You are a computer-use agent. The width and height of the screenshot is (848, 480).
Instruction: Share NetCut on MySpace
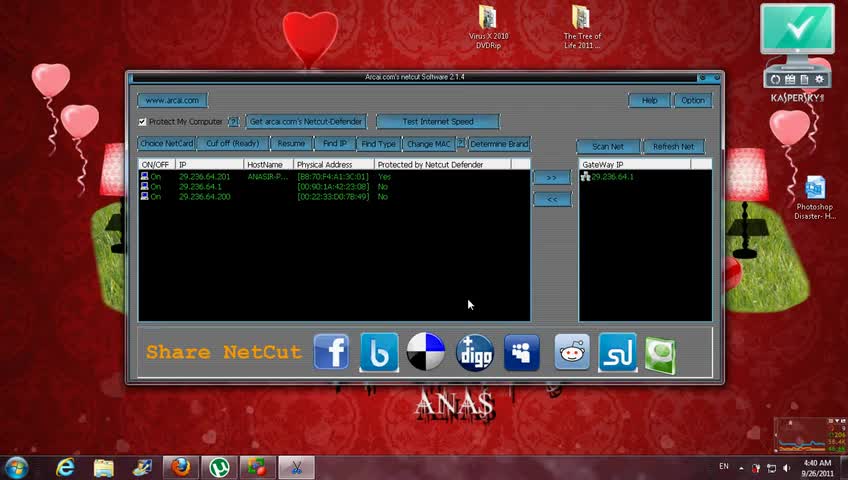(x=521, y=352)
